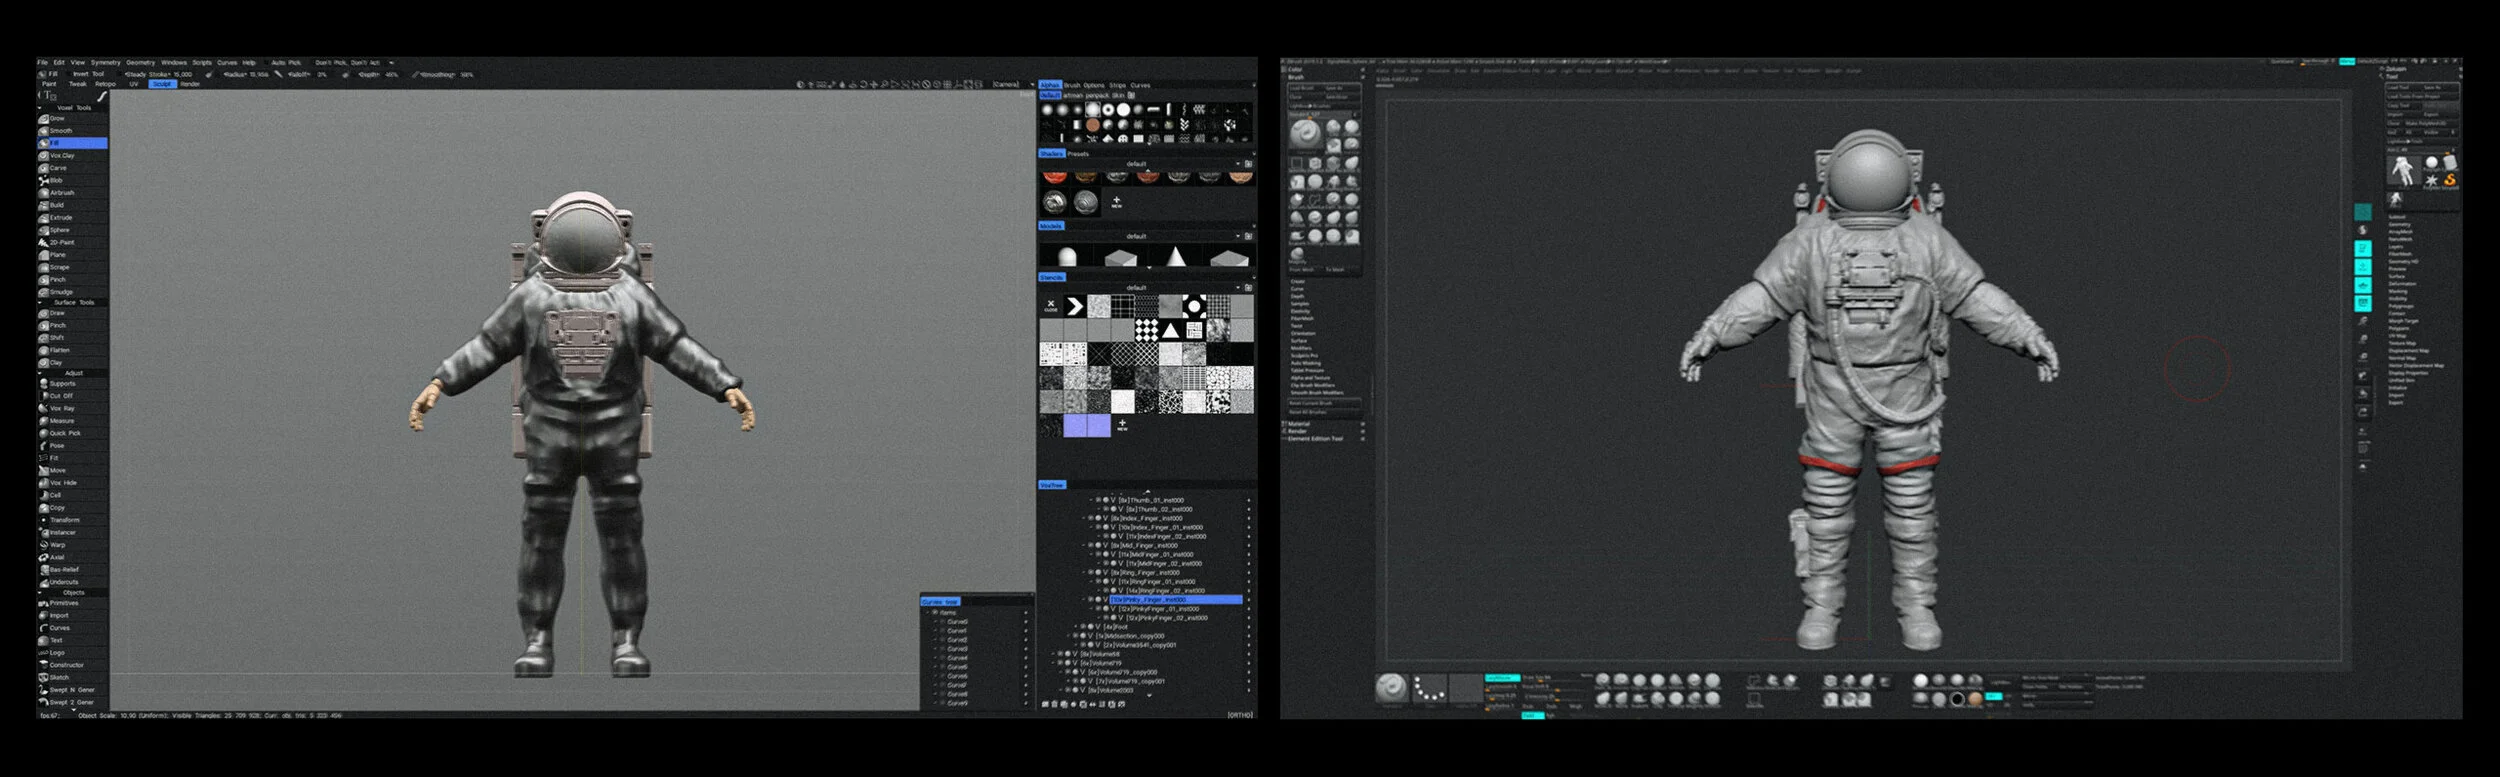This screenshot has width=2500, height=777.
Task: Select the Smudge tool
Action: (x=72, y=292)
